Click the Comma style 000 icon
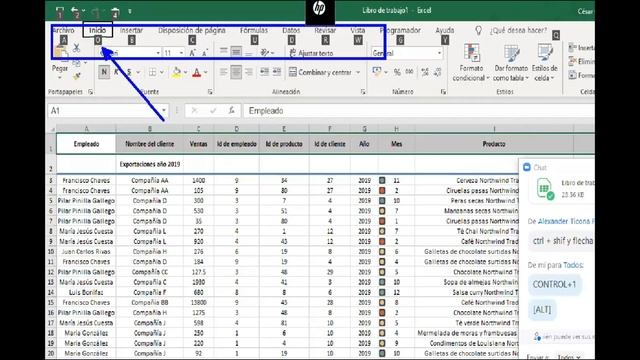This screenshot has width=640, height=360. point(409,72)
